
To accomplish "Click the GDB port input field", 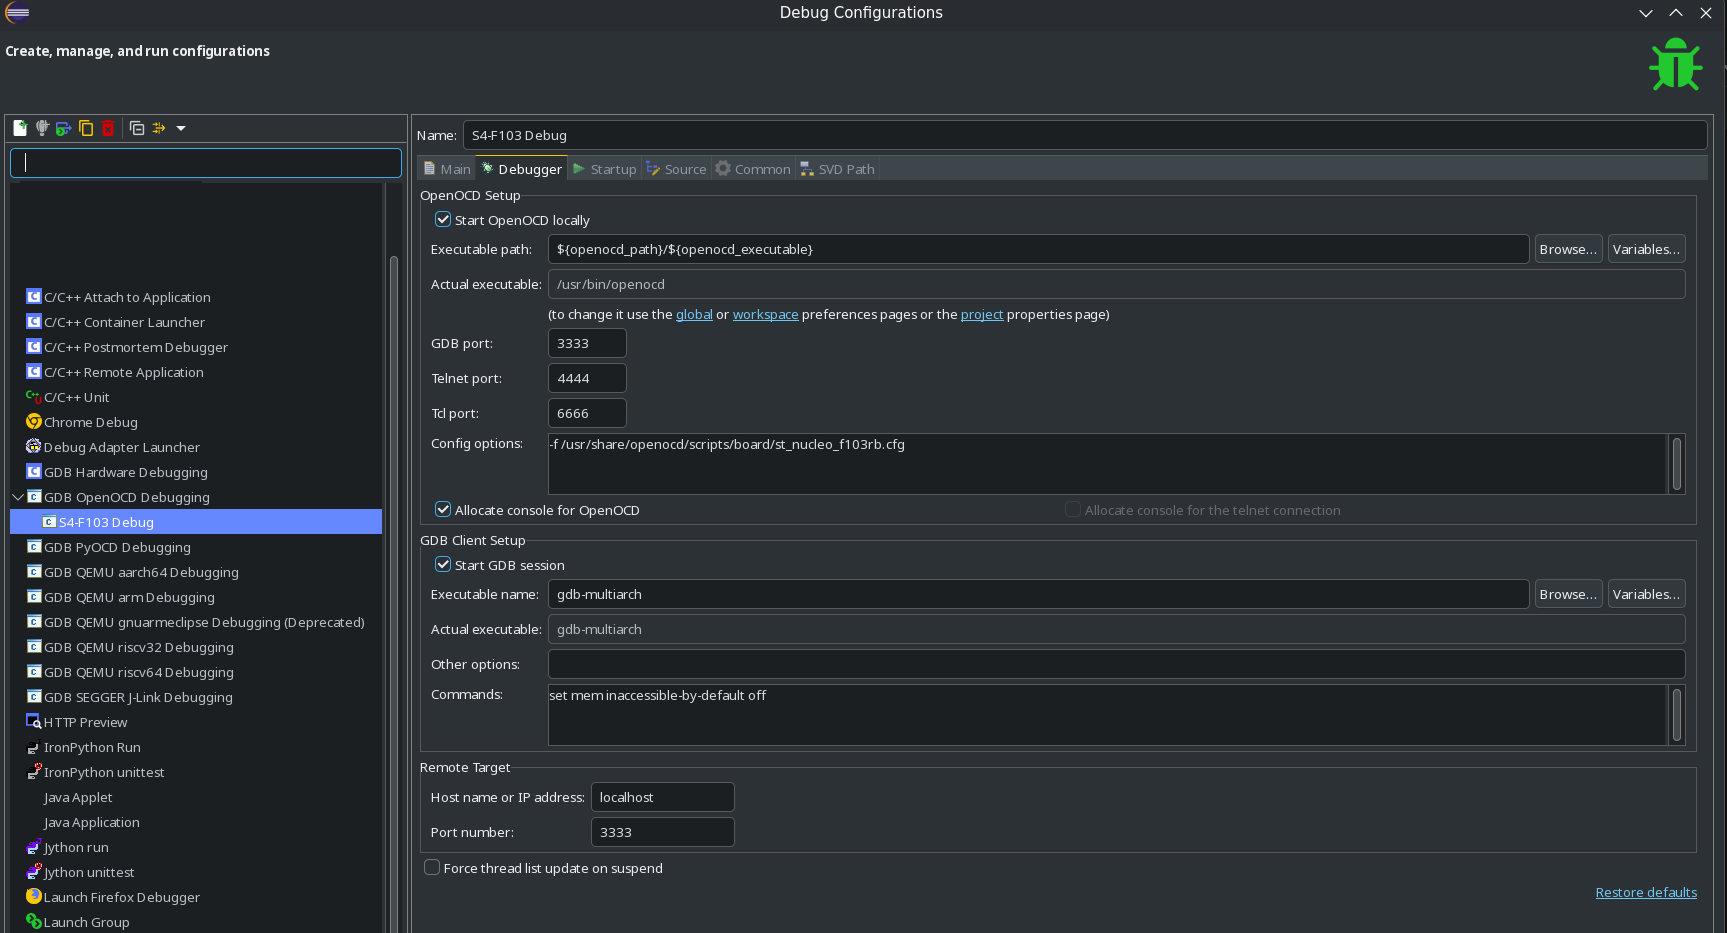I will (587, 343).
